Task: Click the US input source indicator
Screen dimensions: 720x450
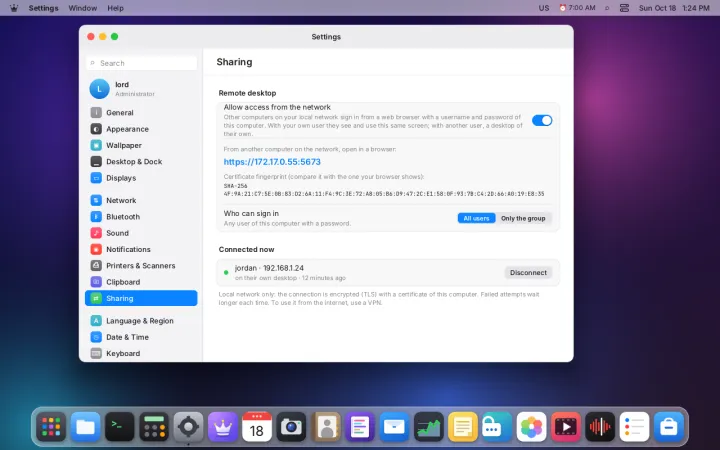Action: pyautogui.click(x=544, y=8)
